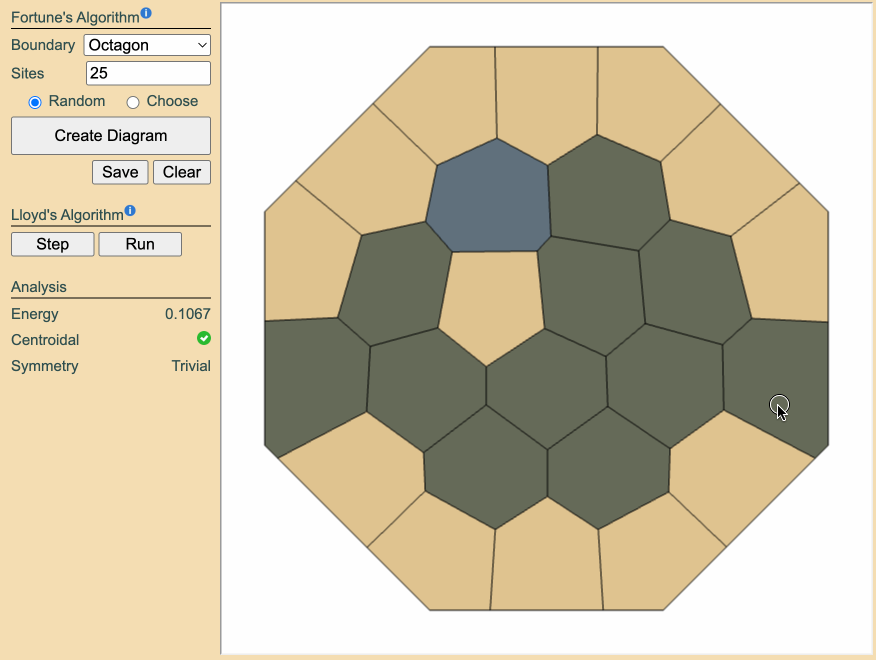Click the blue-gray highlighted Voronoi cell
This screenshot has height=660, width=876.
point(488,198)
